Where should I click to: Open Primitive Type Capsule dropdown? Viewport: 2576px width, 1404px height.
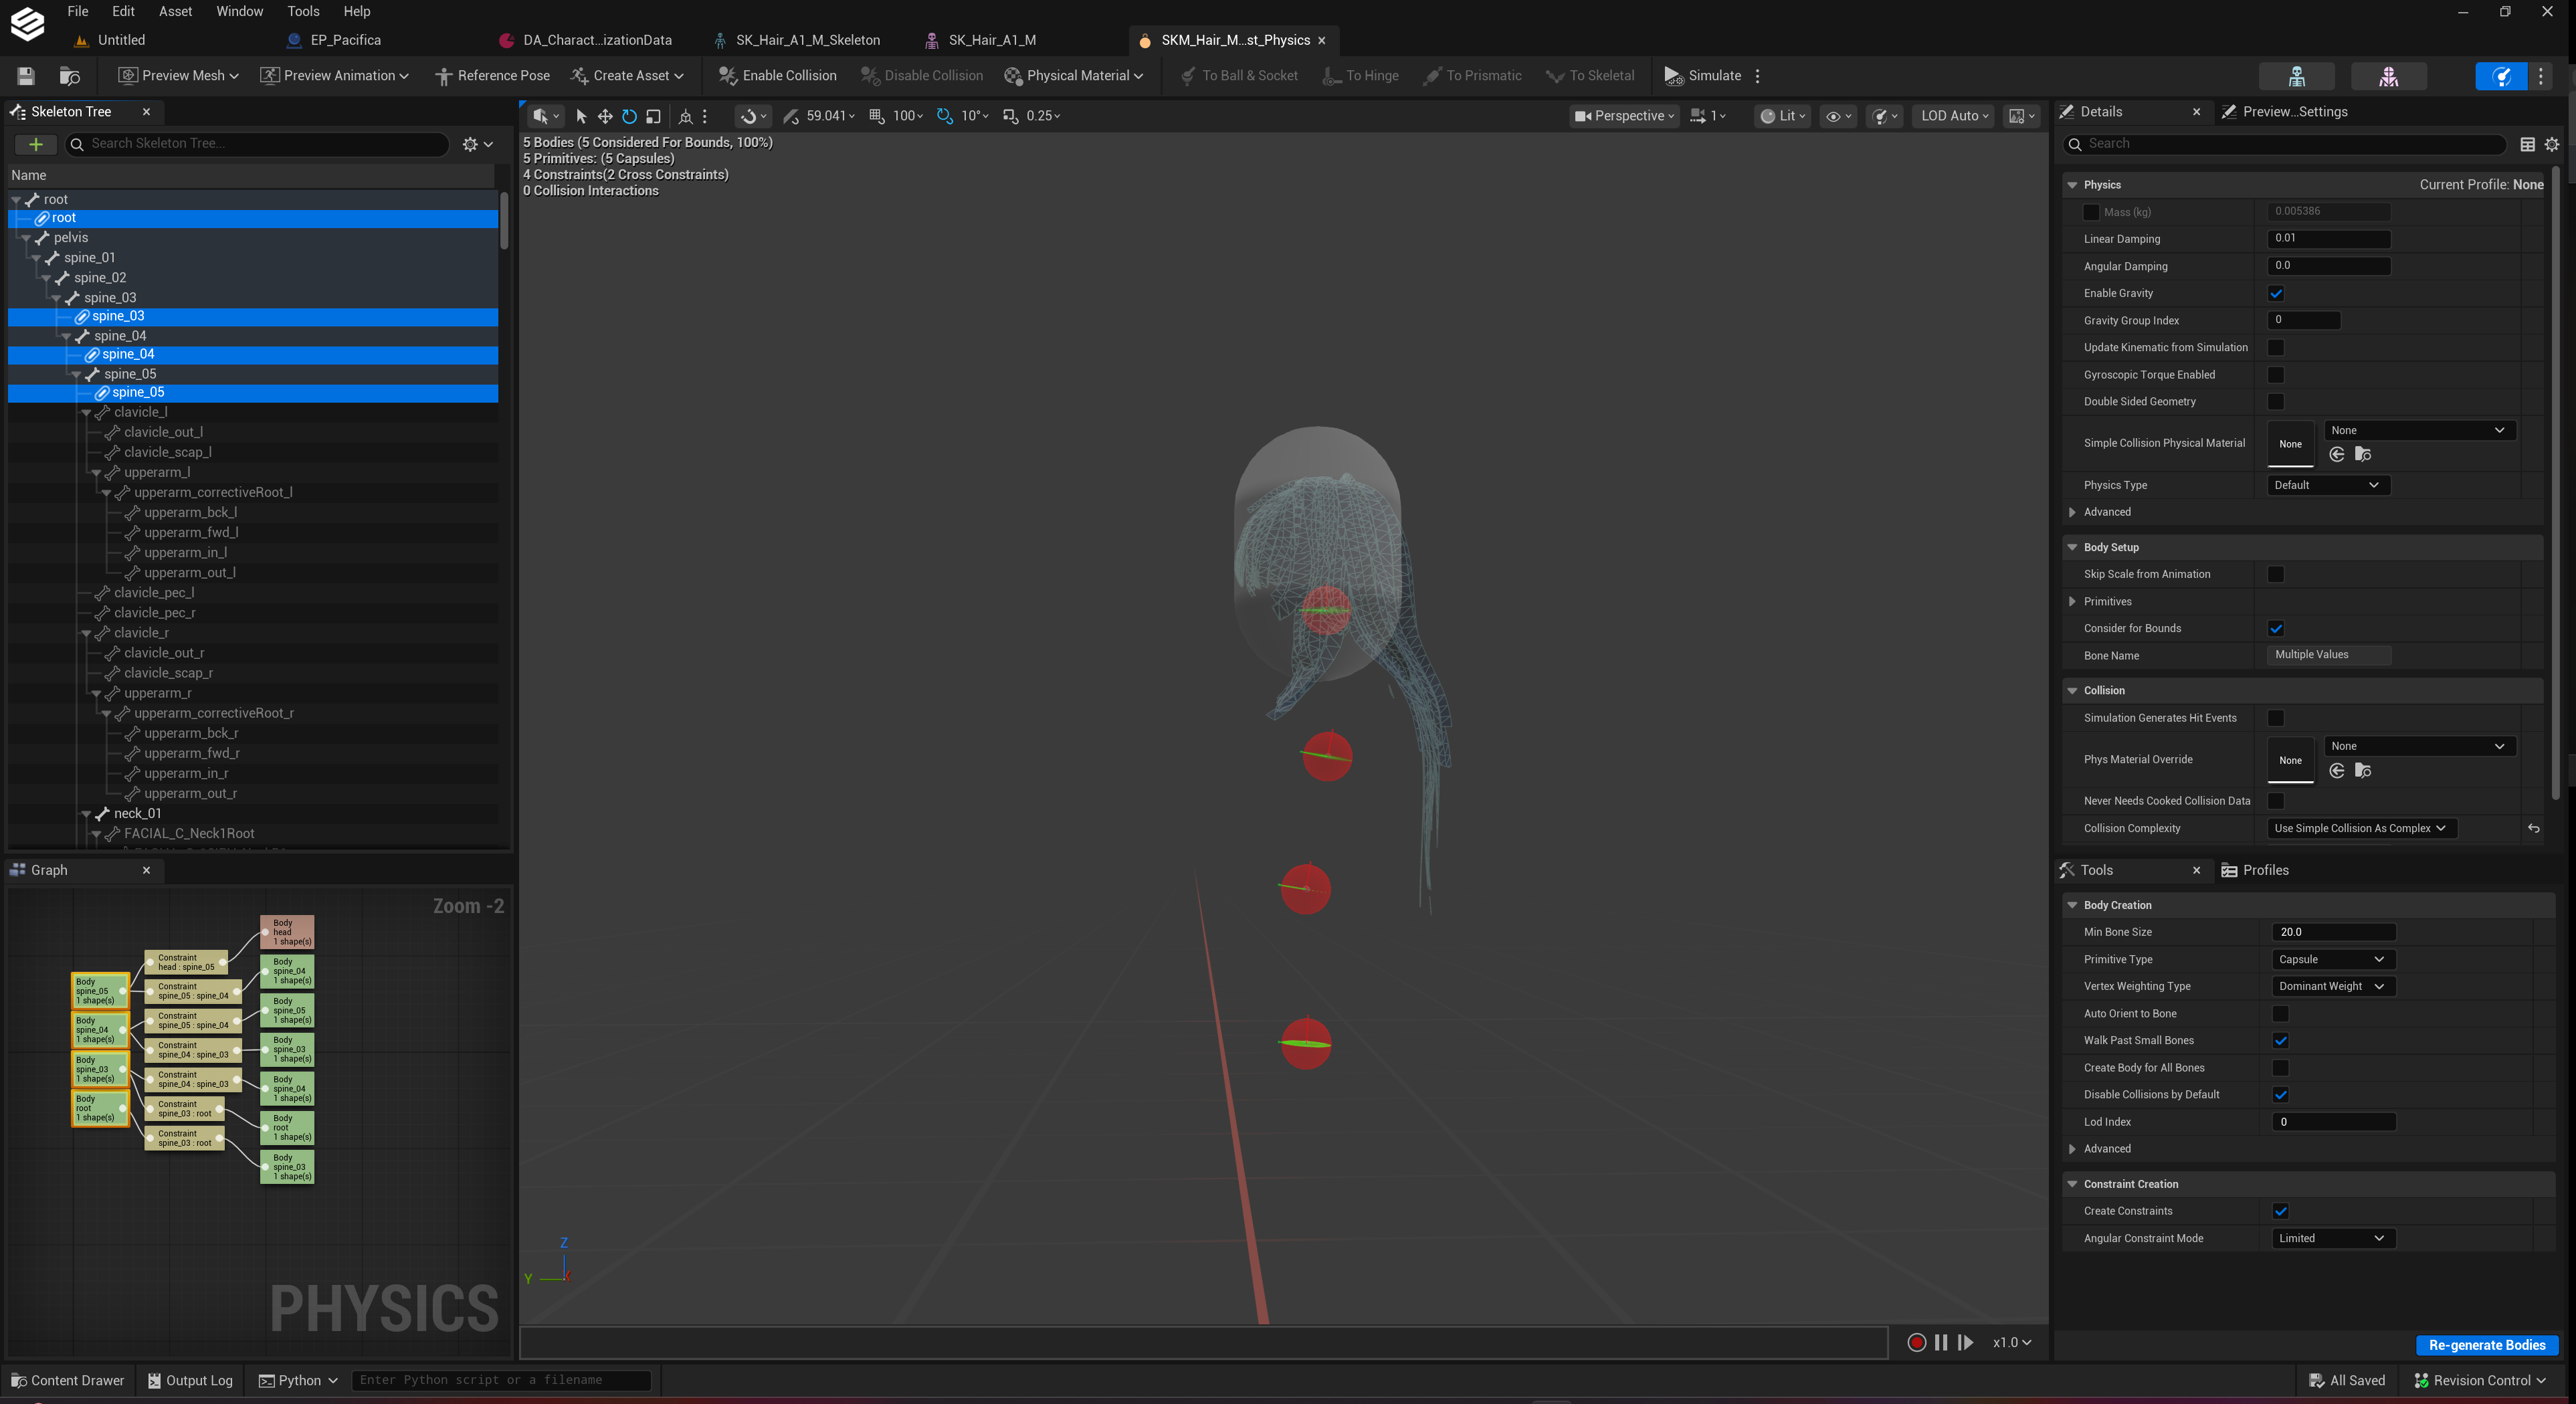(x=2333, y=959)
